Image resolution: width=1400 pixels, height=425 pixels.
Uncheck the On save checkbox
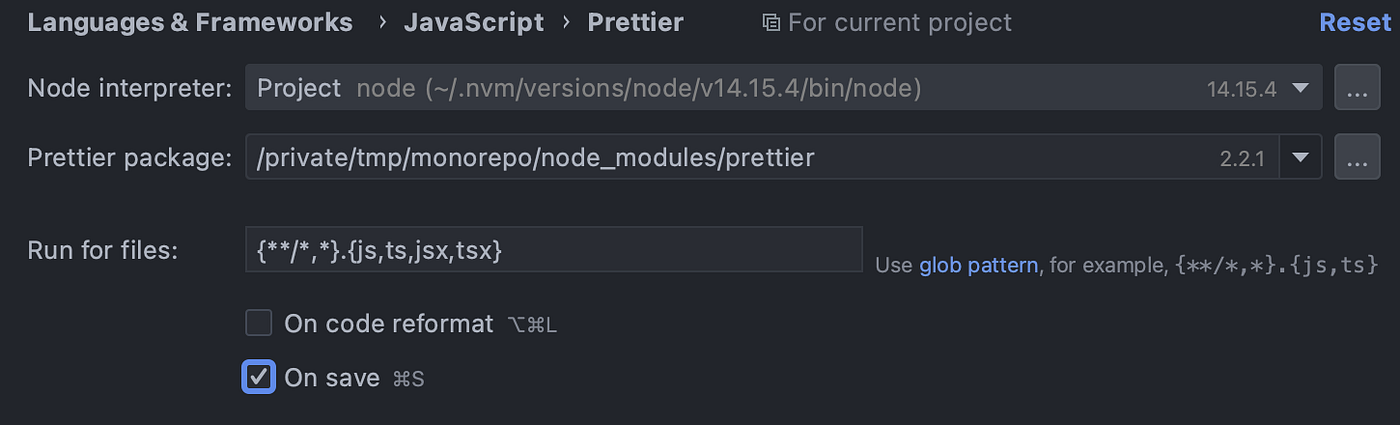[x=259, y=377]
